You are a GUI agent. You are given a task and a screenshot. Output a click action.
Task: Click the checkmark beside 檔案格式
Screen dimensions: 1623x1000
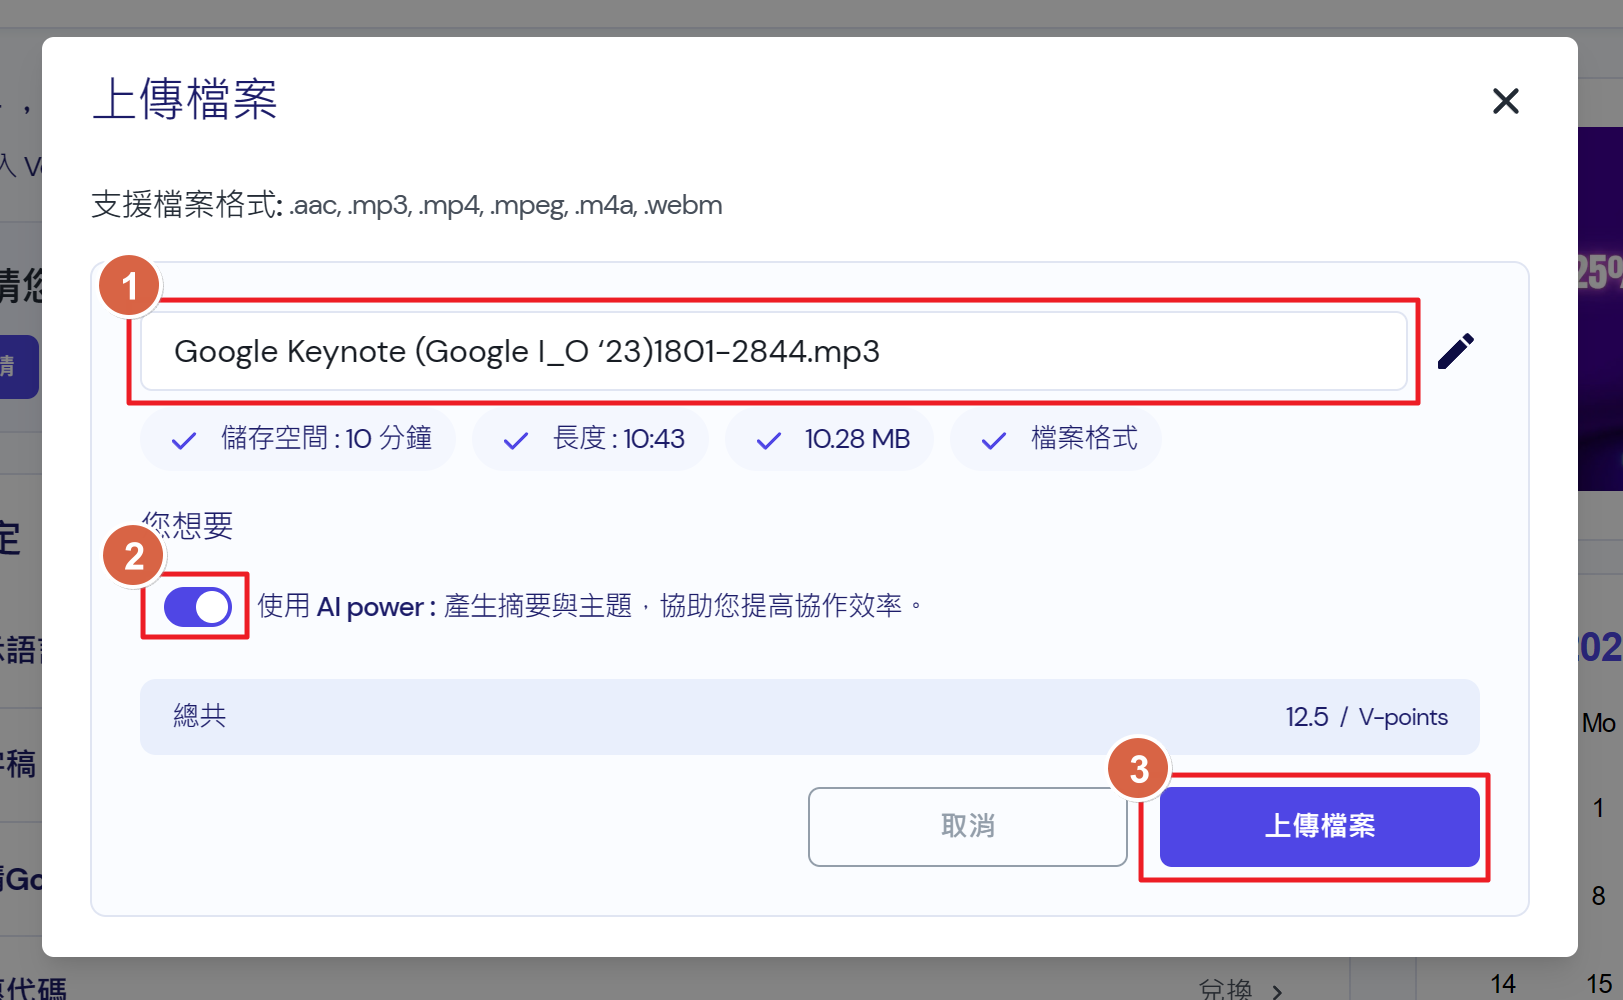pyautogui.click(x=993, y=440)
